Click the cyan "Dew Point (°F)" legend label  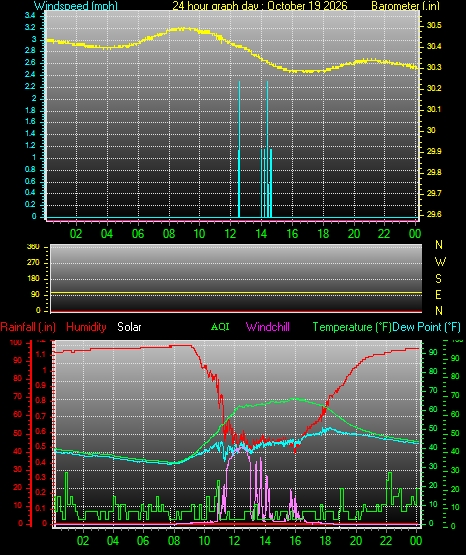426,327
